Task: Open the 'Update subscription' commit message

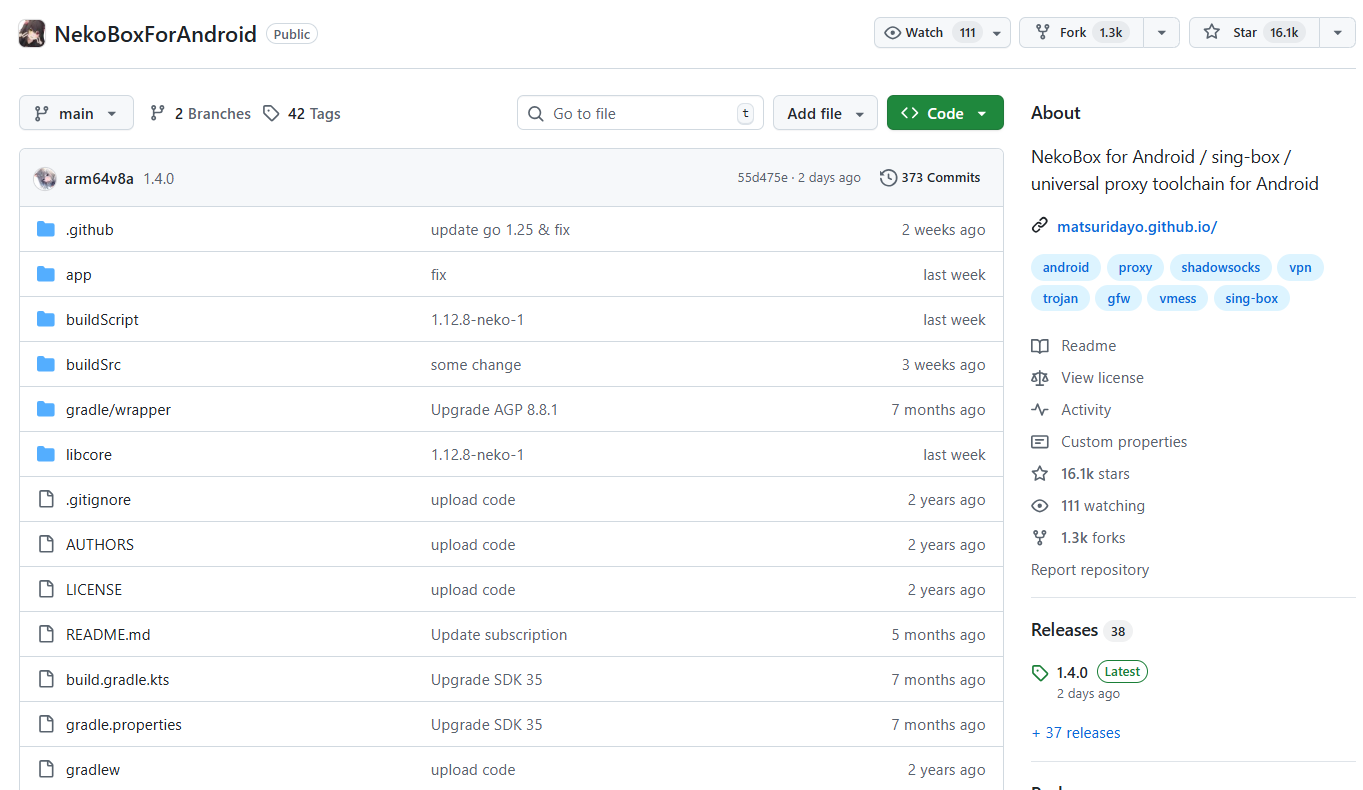Action: click(499, 634)
